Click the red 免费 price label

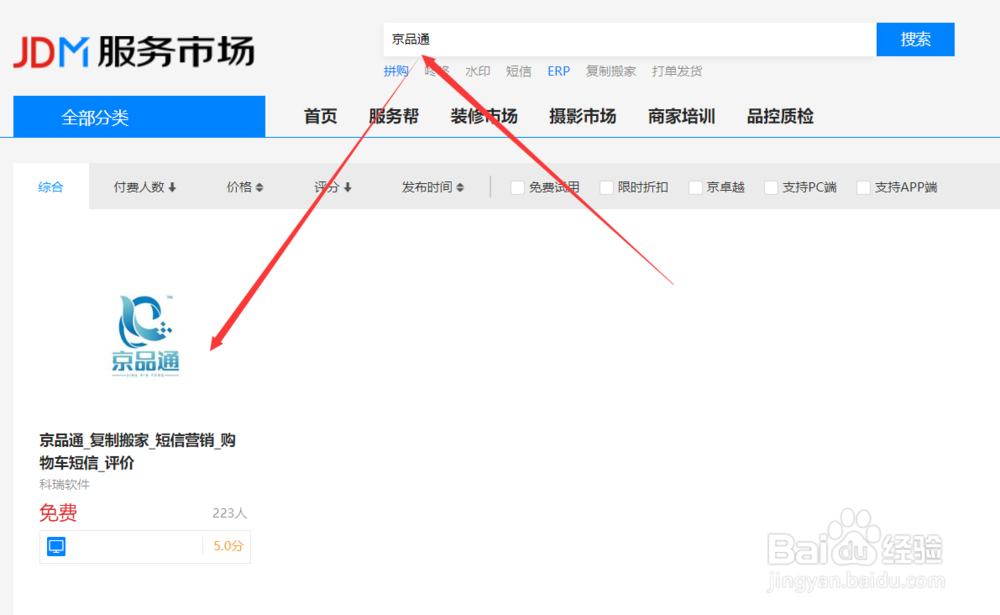tap(58, 513)
